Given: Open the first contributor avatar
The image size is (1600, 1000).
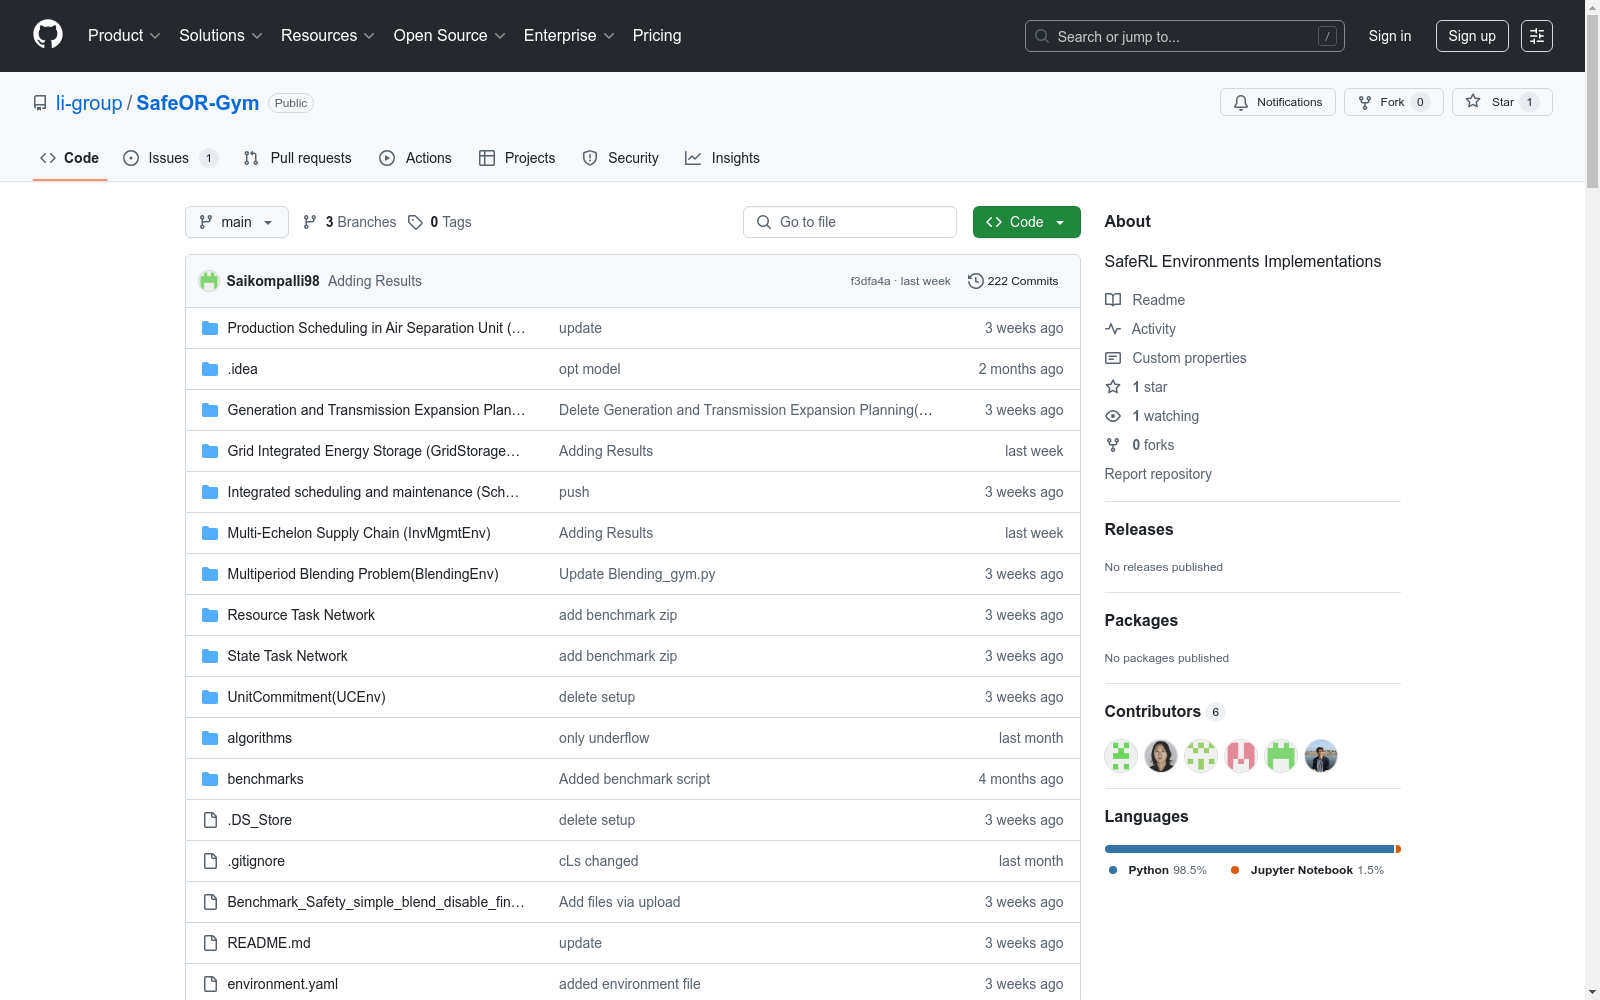Looking at the screenshot, I should click(x=1121, y=756).
